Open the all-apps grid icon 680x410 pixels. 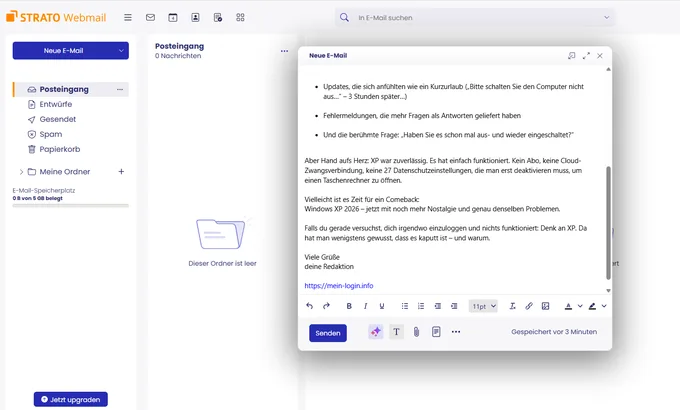pyautogui.click(x=240, y=17)
